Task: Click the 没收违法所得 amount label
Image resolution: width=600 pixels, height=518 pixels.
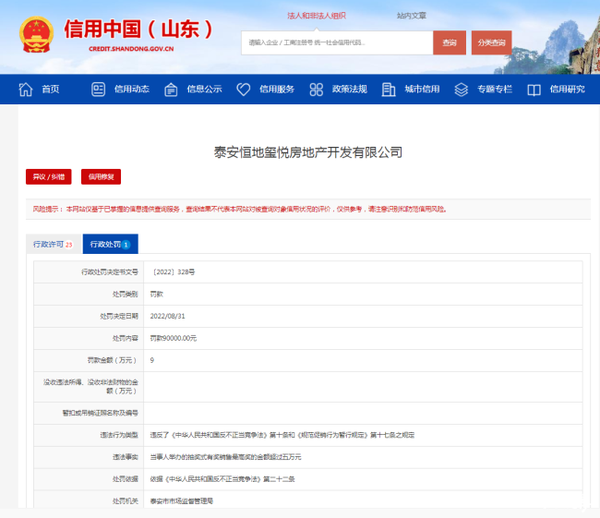Action: click(91, 386)
